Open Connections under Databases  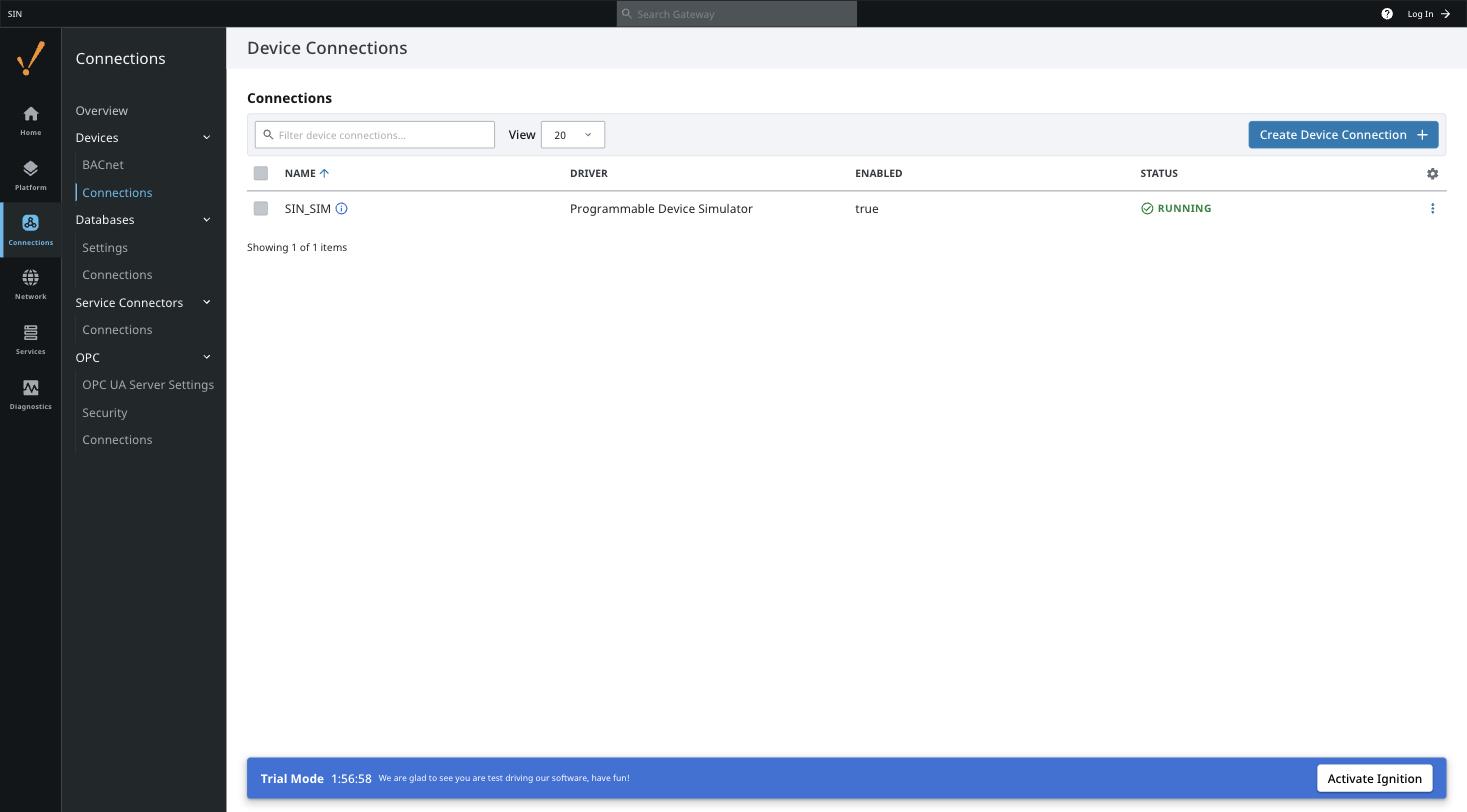(x=117, y=275)
